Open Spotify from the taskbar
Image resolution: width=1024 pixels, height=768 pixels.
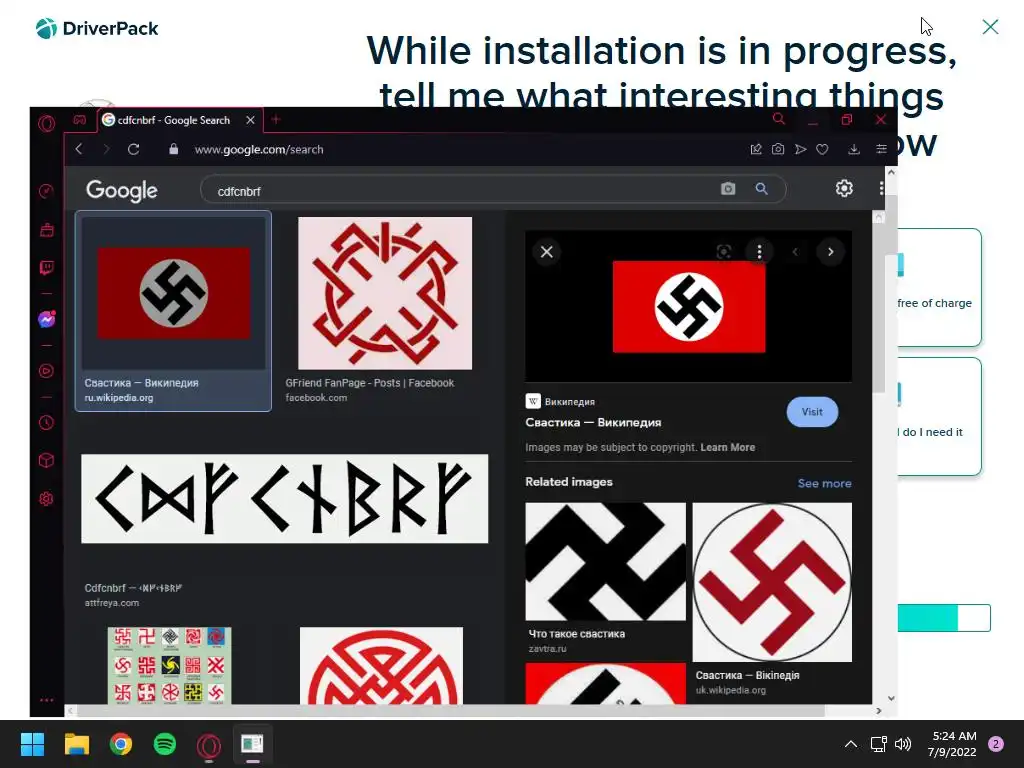(165, 744)
